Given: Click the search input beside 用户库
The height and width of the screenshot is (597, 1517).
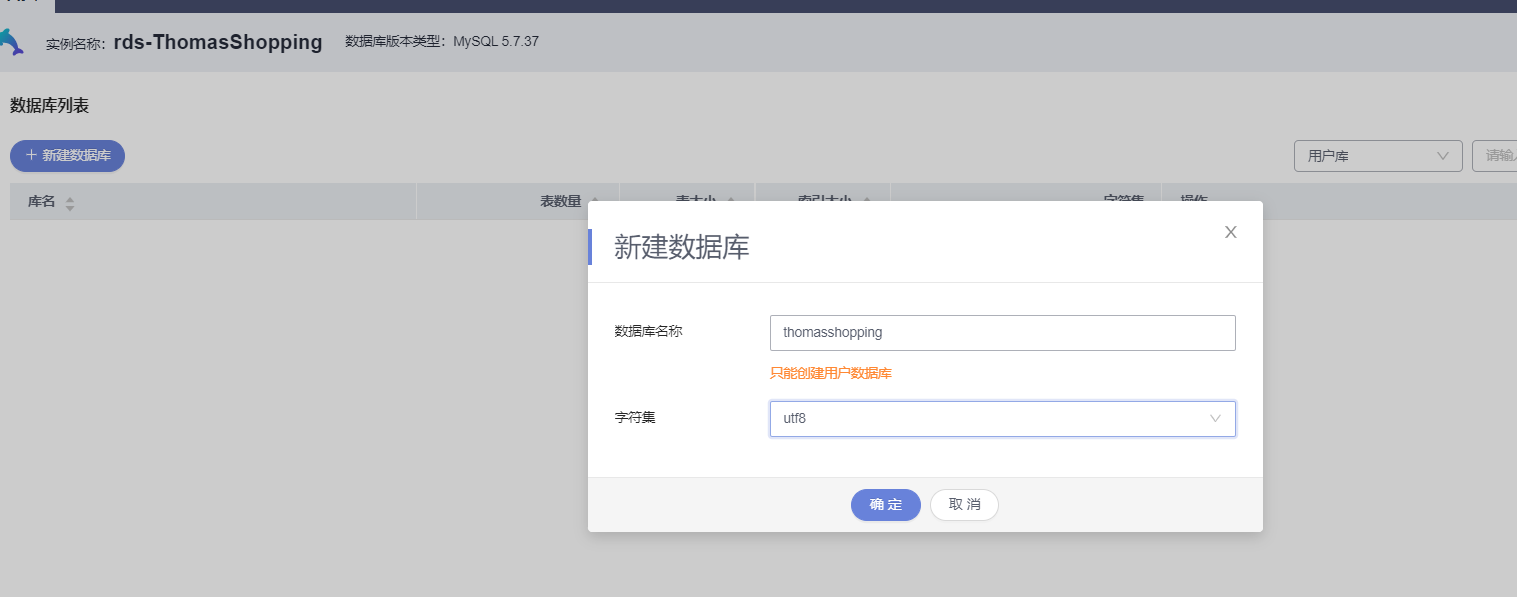Looking at the screenshot, I should coord(1495,156).
